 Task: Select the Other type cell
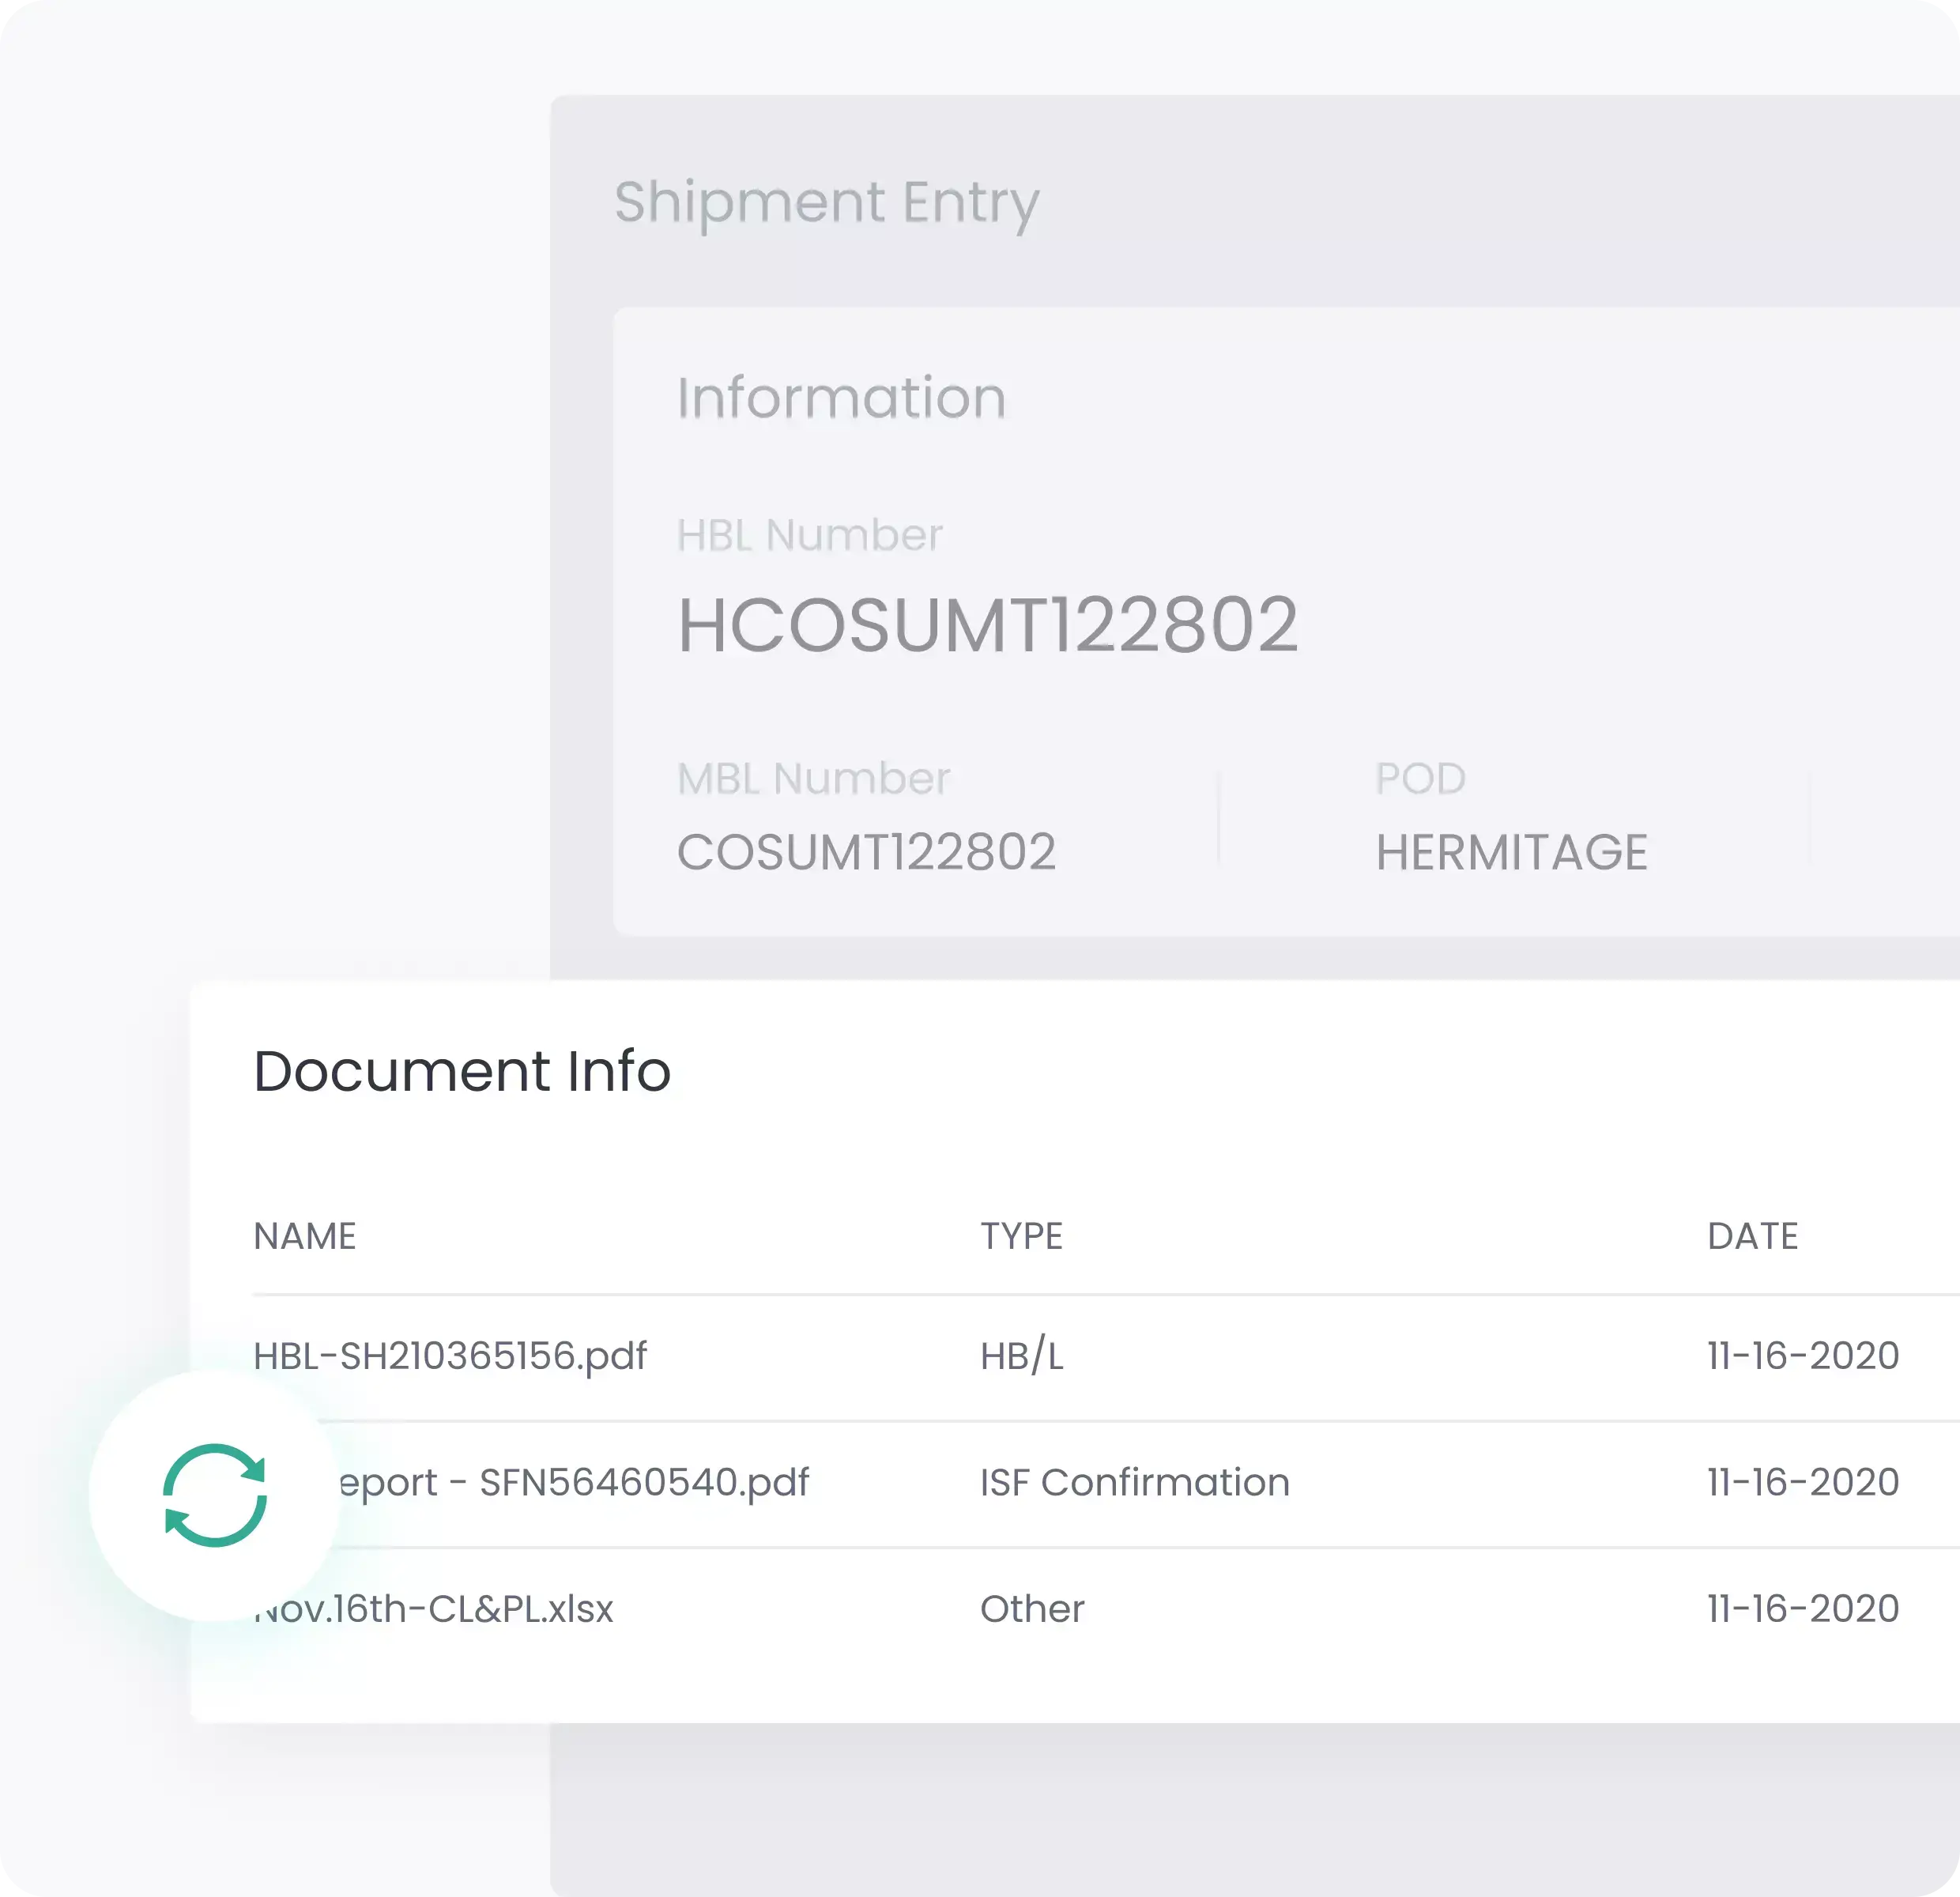tap(1032, 1609)
